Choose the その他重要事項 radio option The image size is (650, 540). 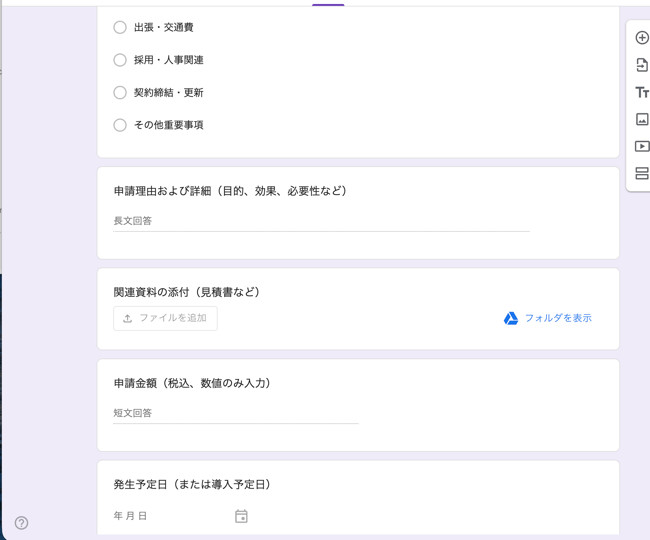point(120,125)
